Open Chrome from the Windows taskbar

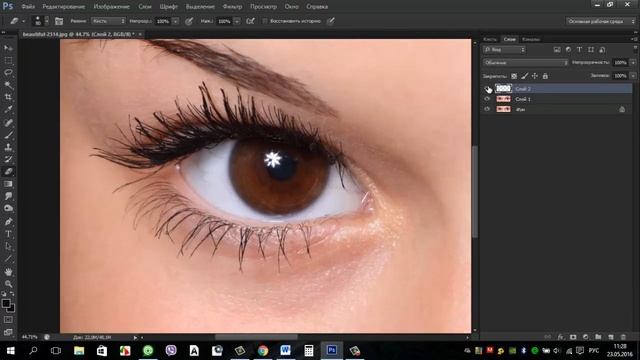point(263,351)
